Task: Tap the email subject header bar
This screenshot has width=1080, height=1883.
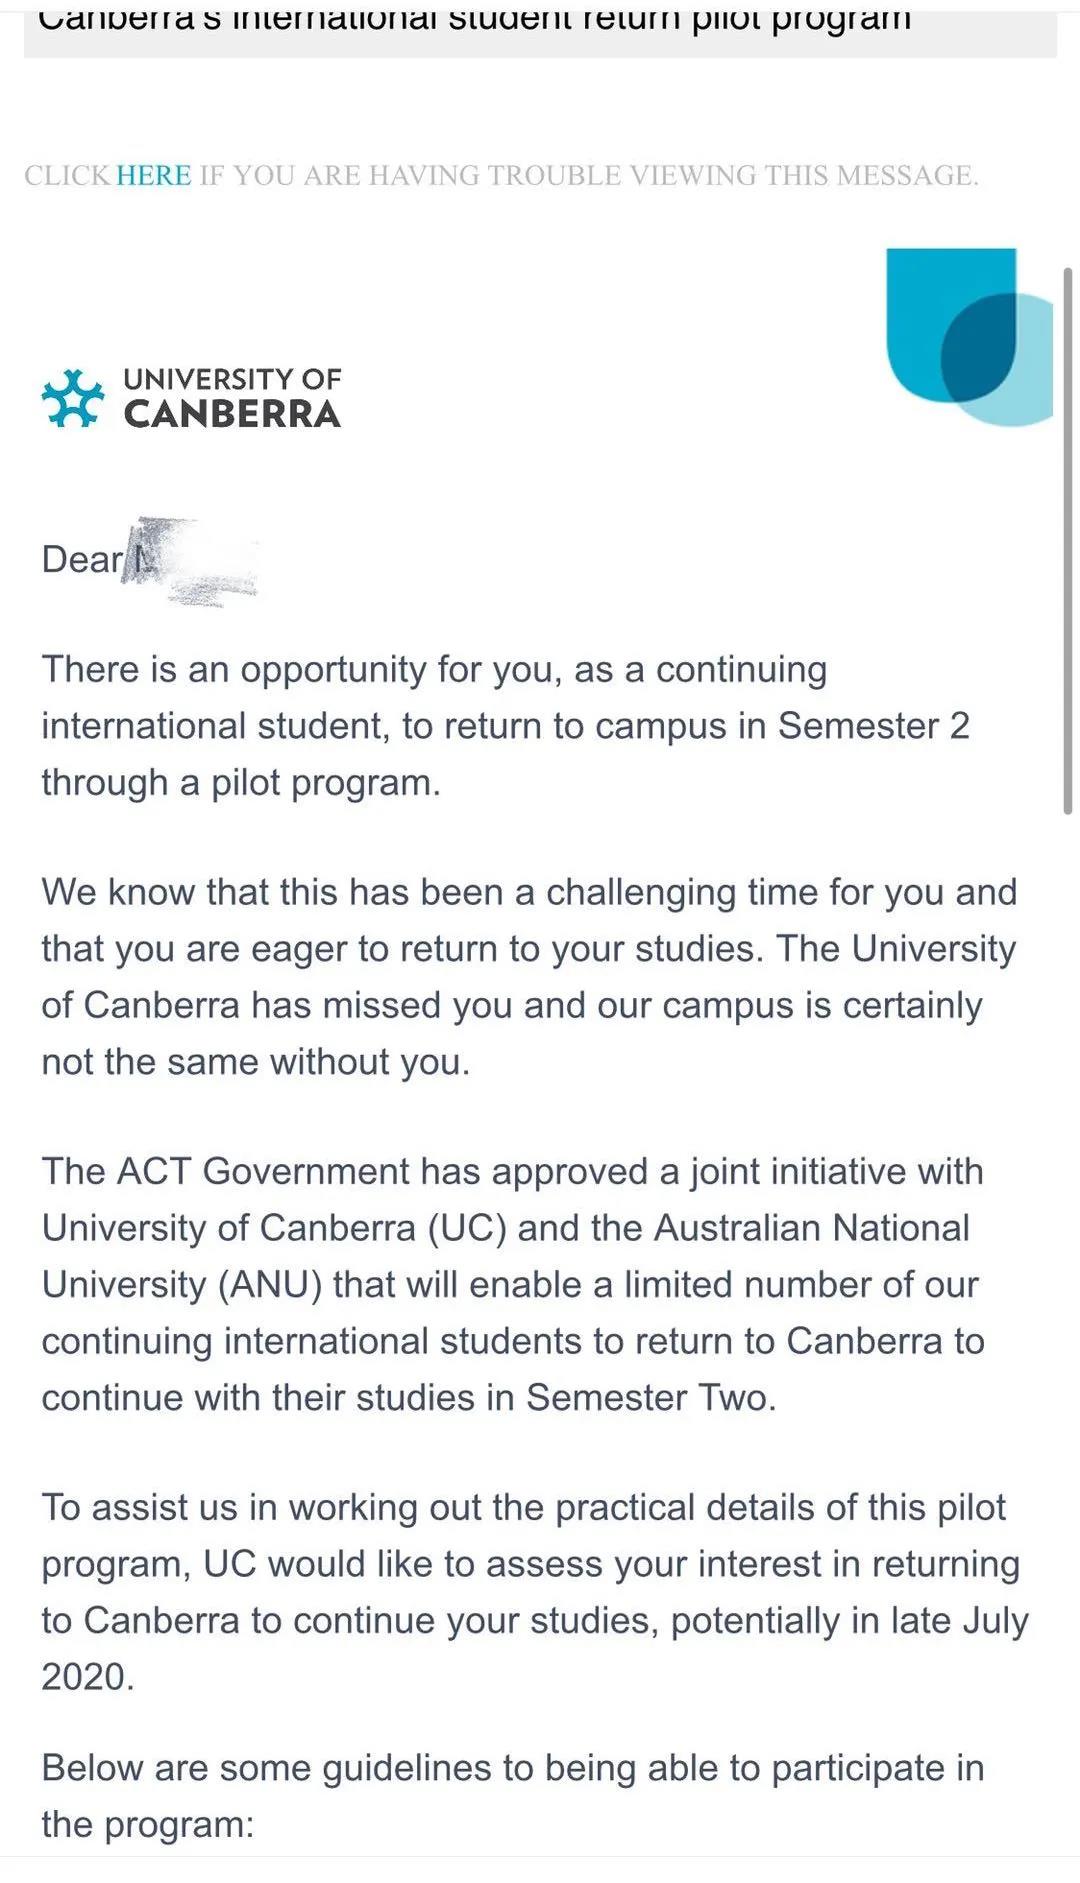Action: pos(540,29)
